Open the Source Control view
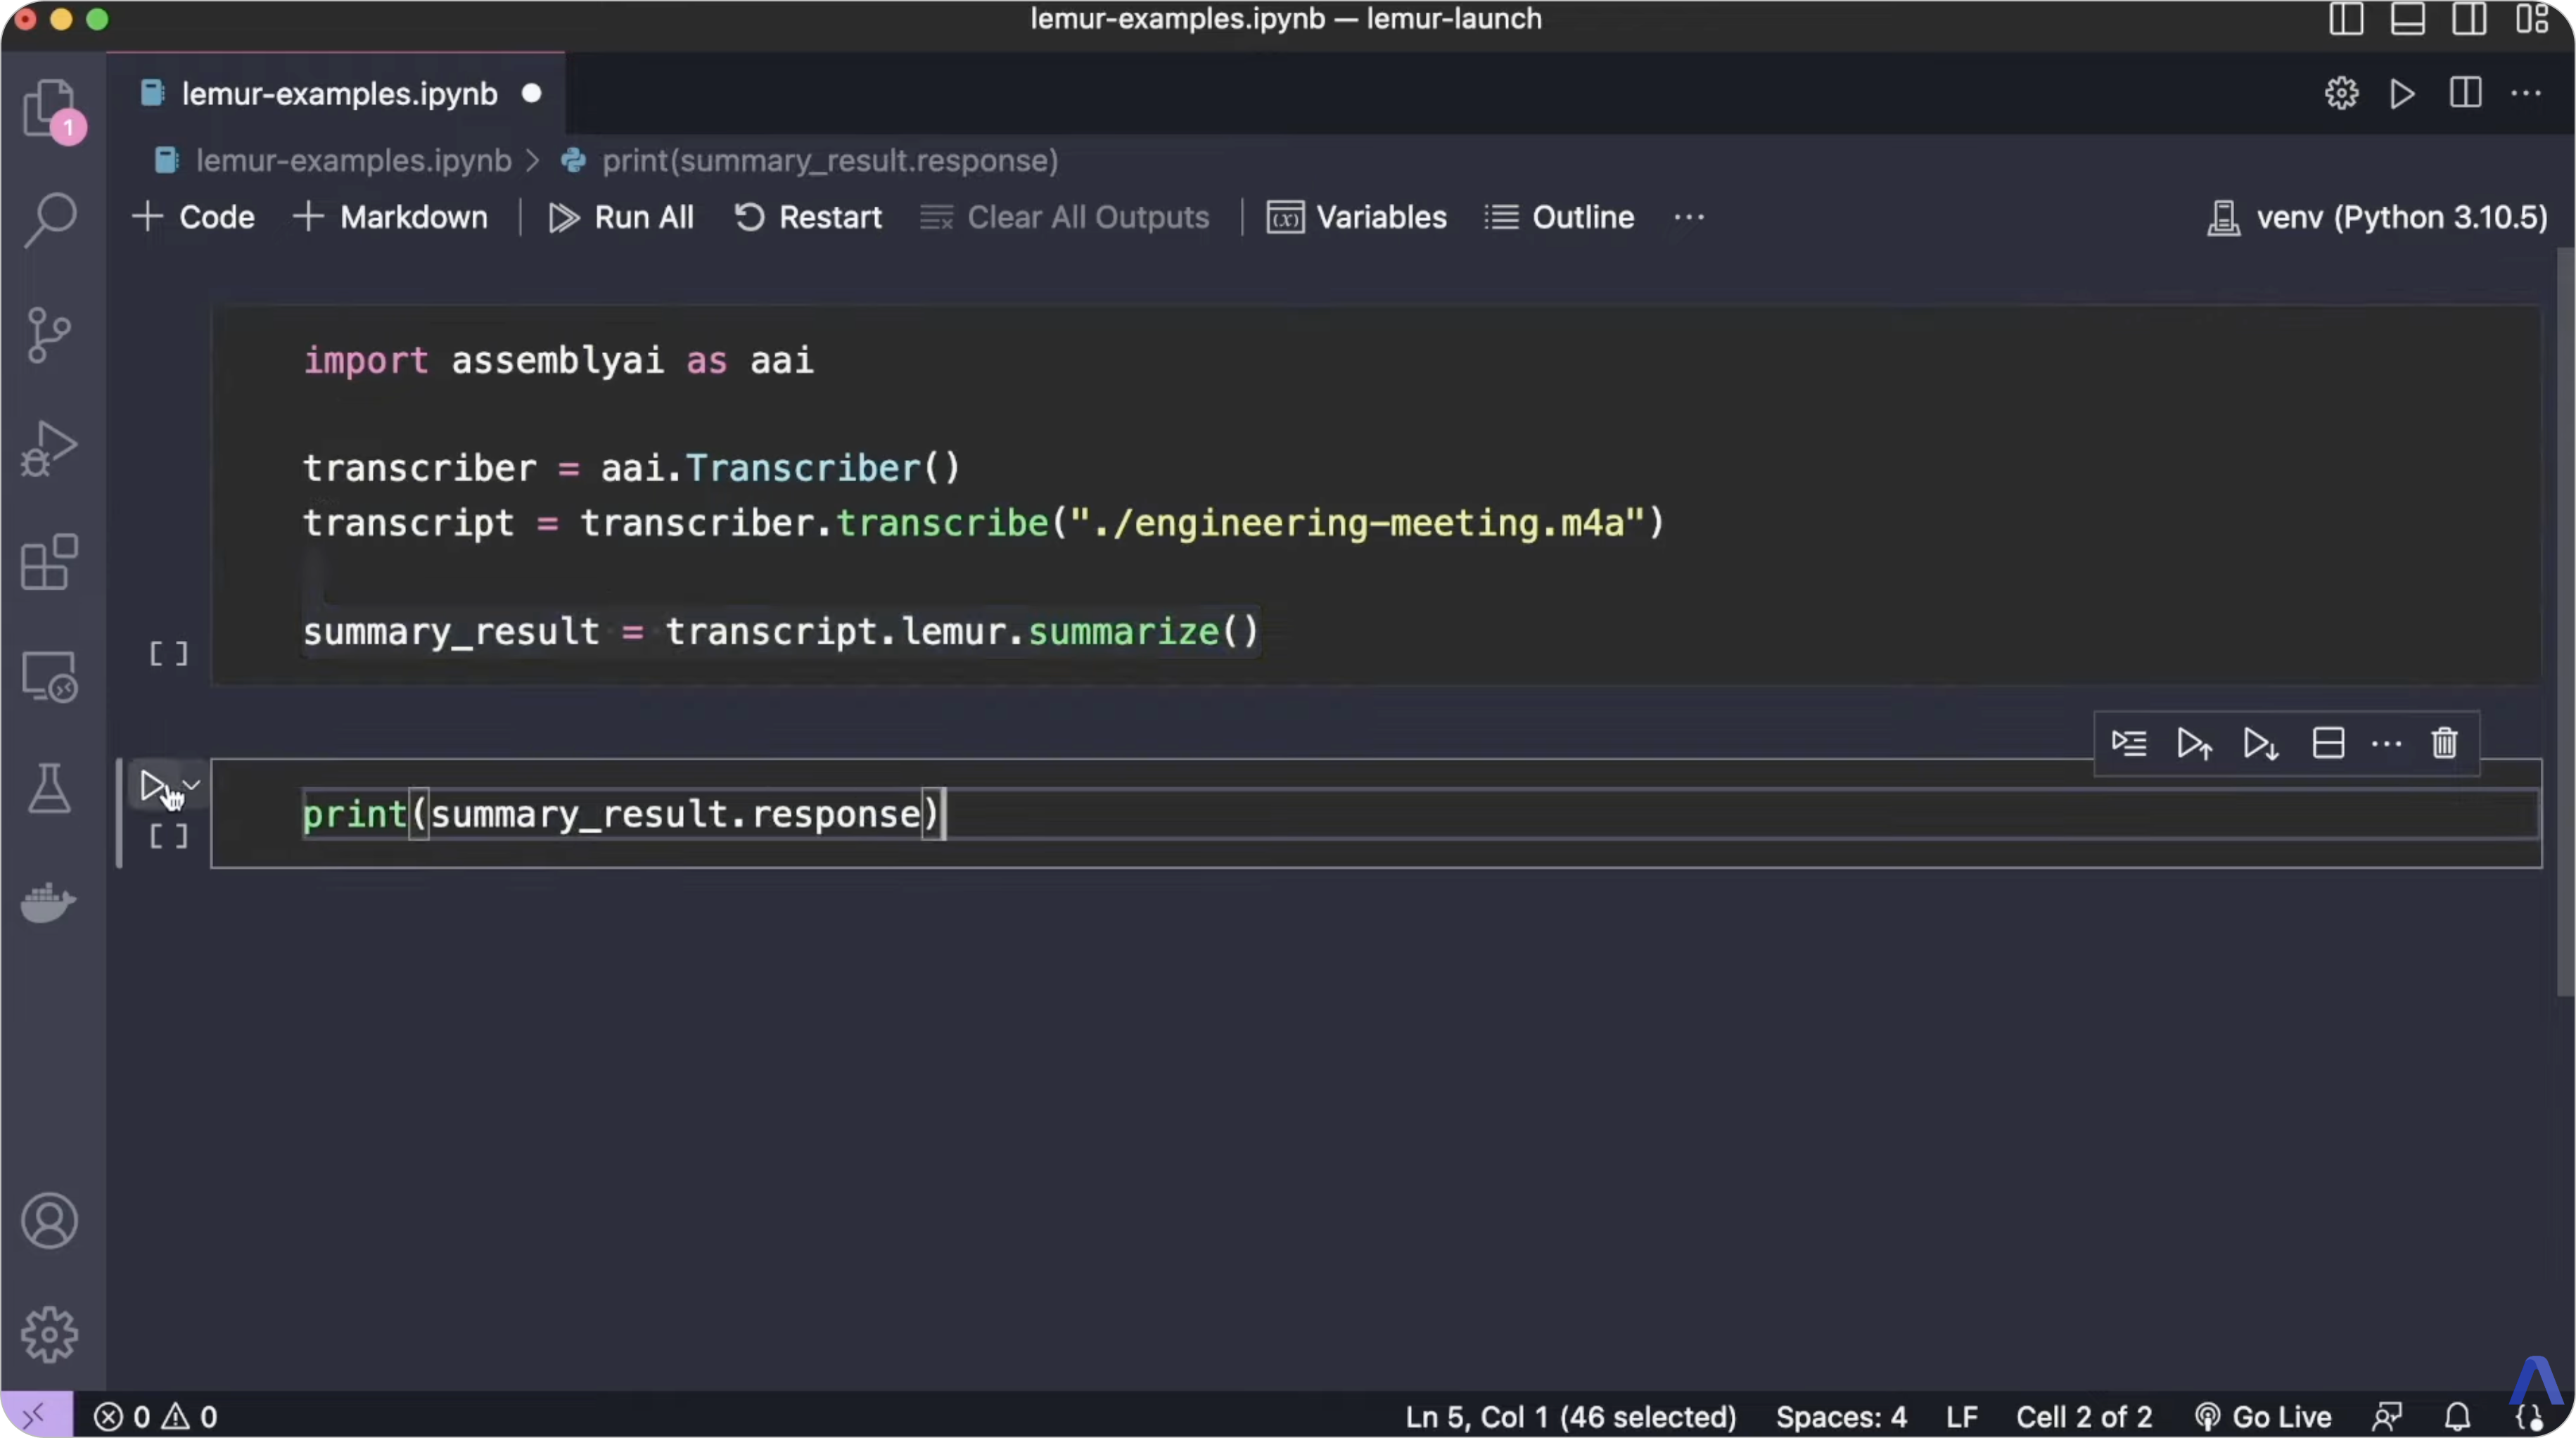This screenshot has height=1438, width=2576. tap(49, 334)
